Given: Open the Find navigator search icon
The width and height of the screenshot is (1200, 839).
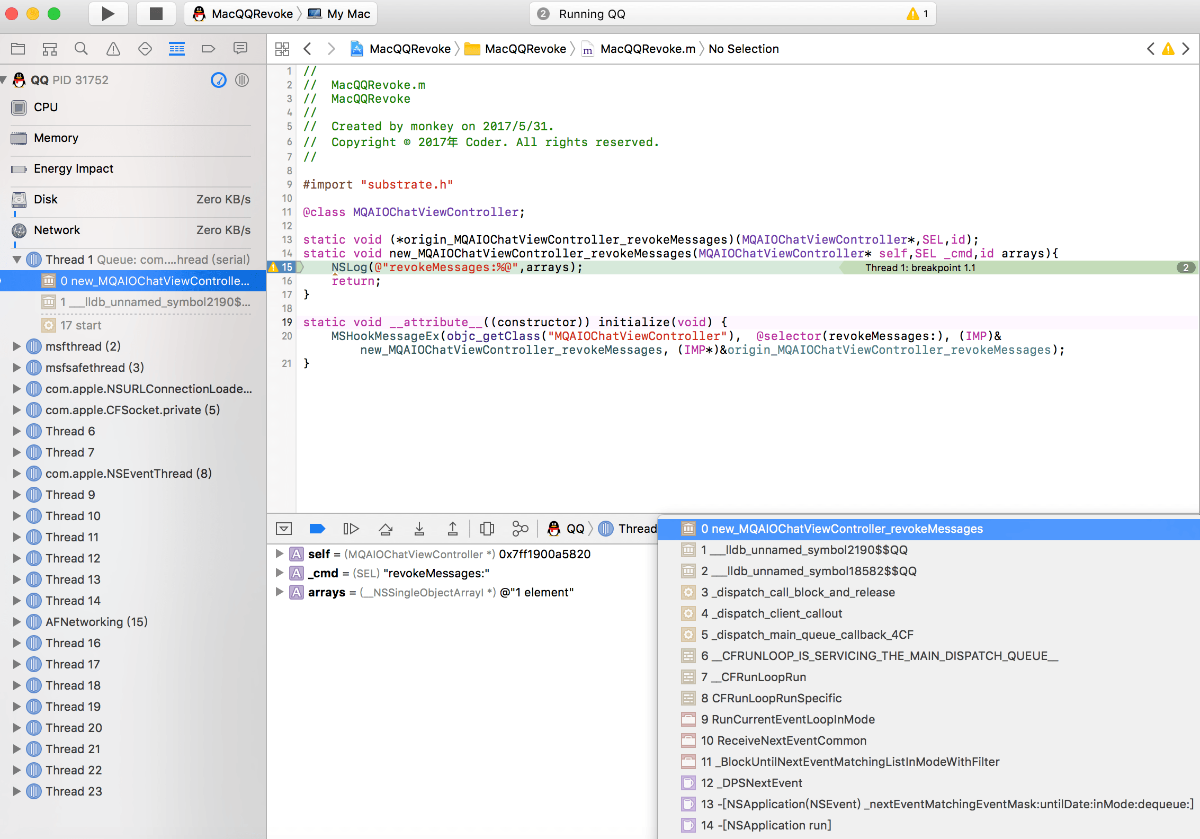Looking at the screenshot, I should (x=81, y=49).
